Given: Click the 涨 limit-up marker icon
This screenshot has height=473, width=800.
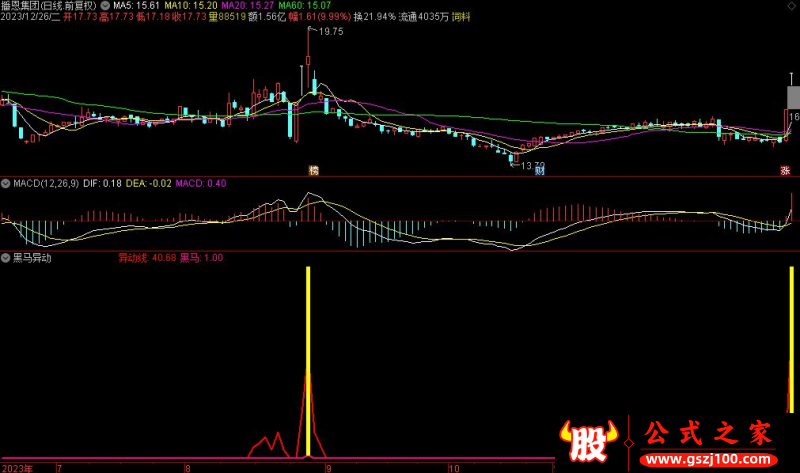Looking at the screenshot, I should coord(786,170).
